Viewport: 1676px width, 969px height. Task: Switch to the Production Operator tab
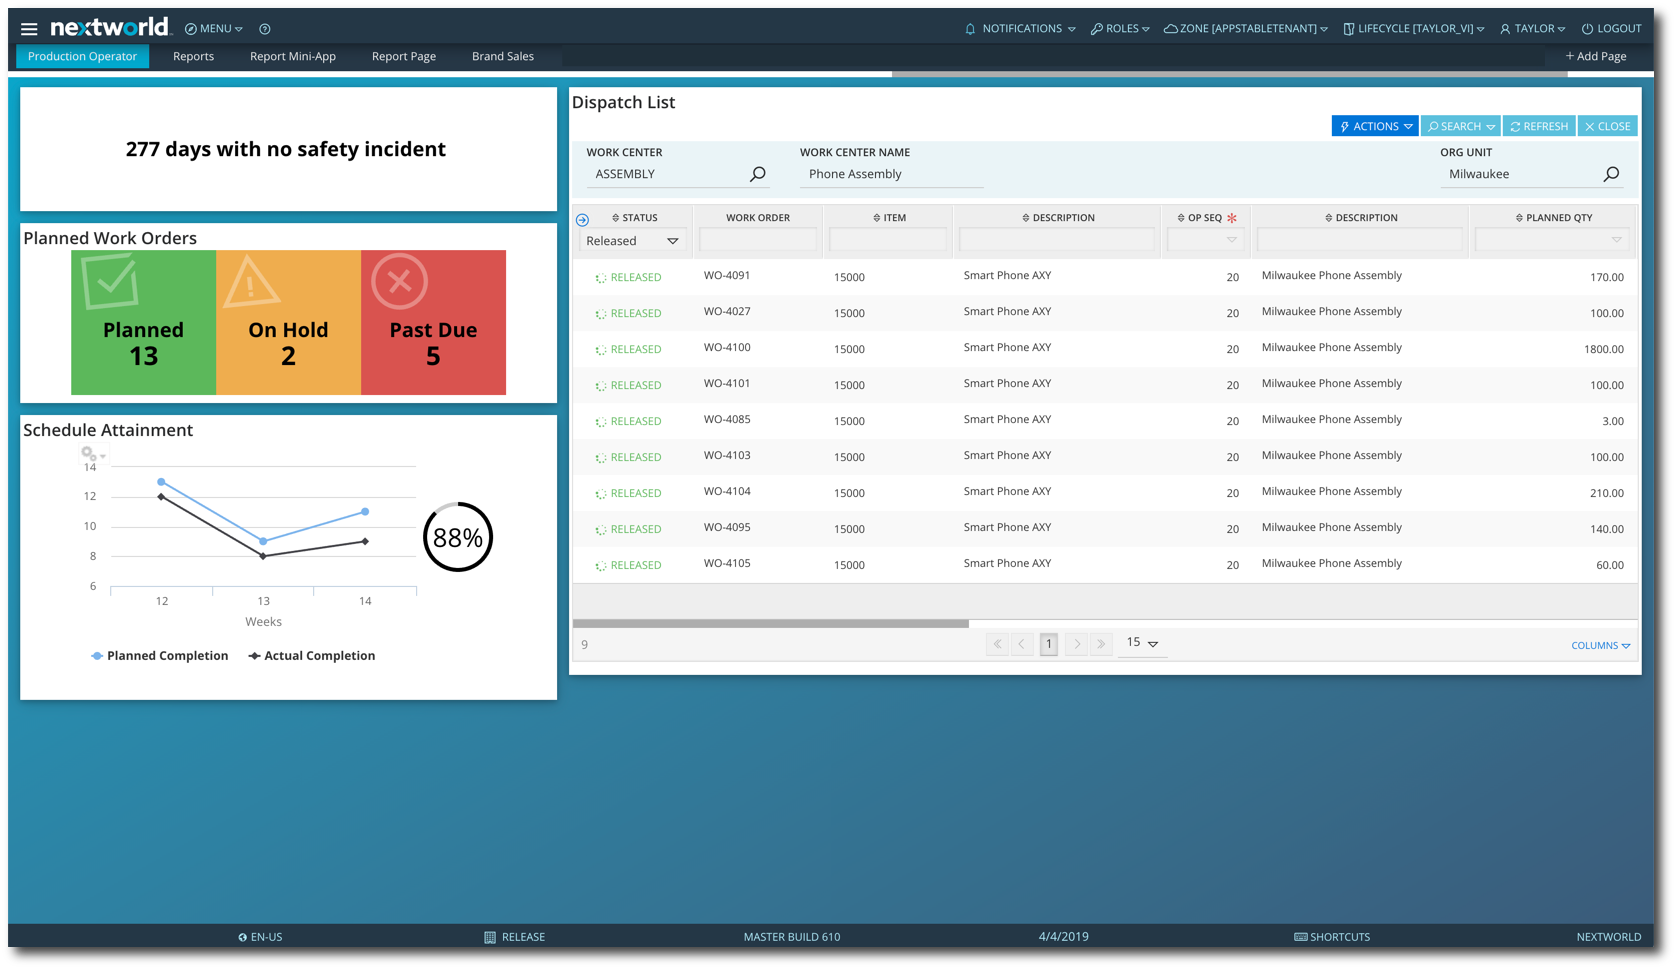pos(82,56)
